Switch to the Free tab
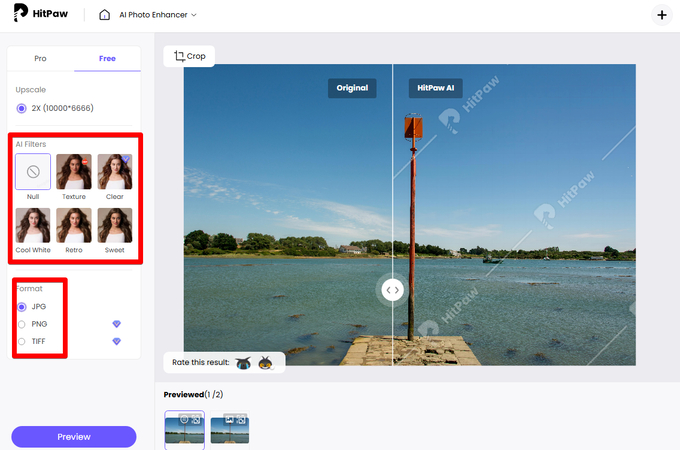Image resolution: width=680 pixels, height=450 pixels. coord(107,59)
